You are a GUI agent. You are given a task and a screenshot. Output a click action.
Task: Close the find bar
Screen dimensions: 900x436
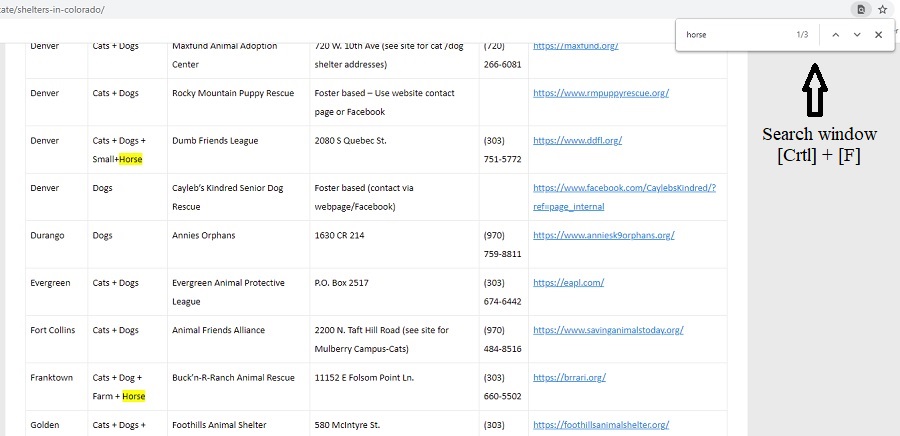pyautogui.click(x=878, y=35)
